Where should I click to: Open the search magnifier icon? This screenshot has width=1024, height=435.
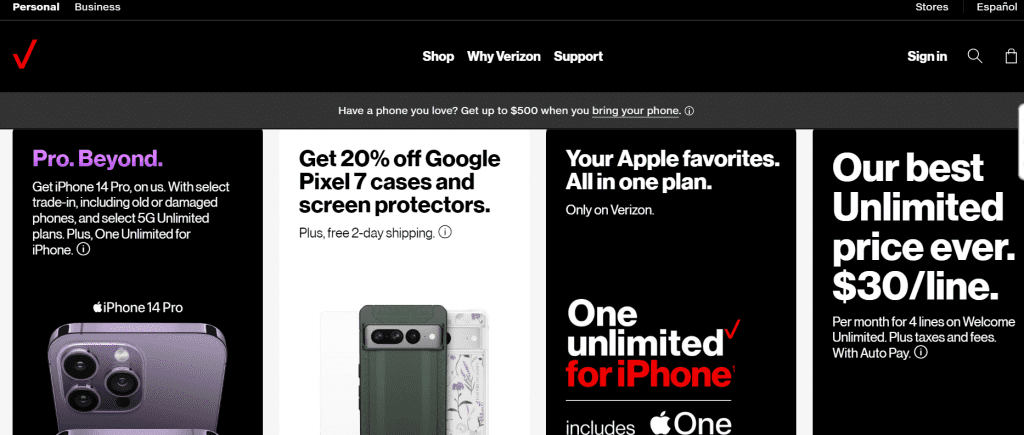[x=974, y=56]
